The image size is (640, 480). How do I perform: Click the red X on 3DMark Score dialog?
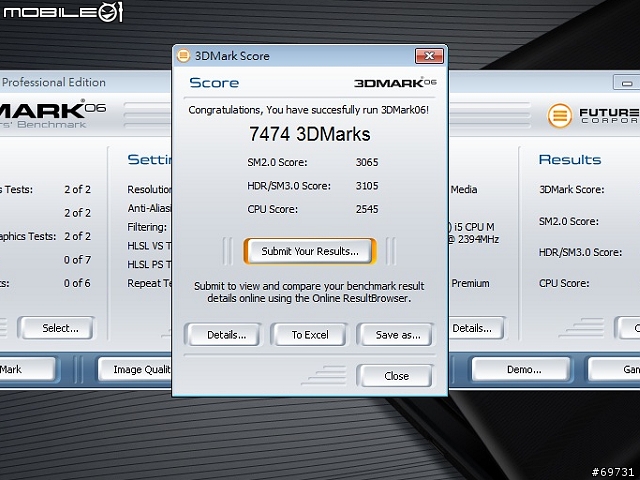pyautogui.click(x=429, y=56)
